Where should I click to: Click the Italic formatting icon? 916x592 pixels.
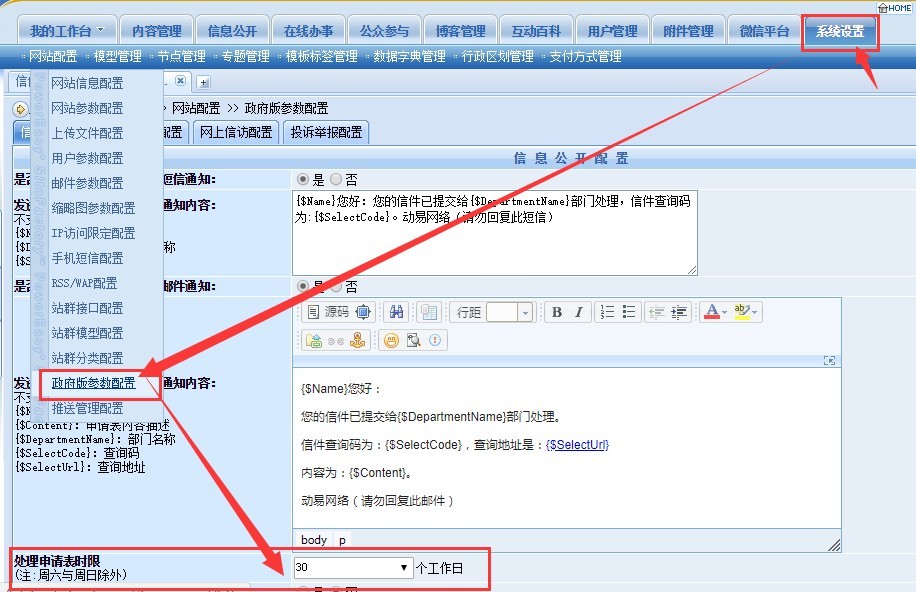pos(578,313)
